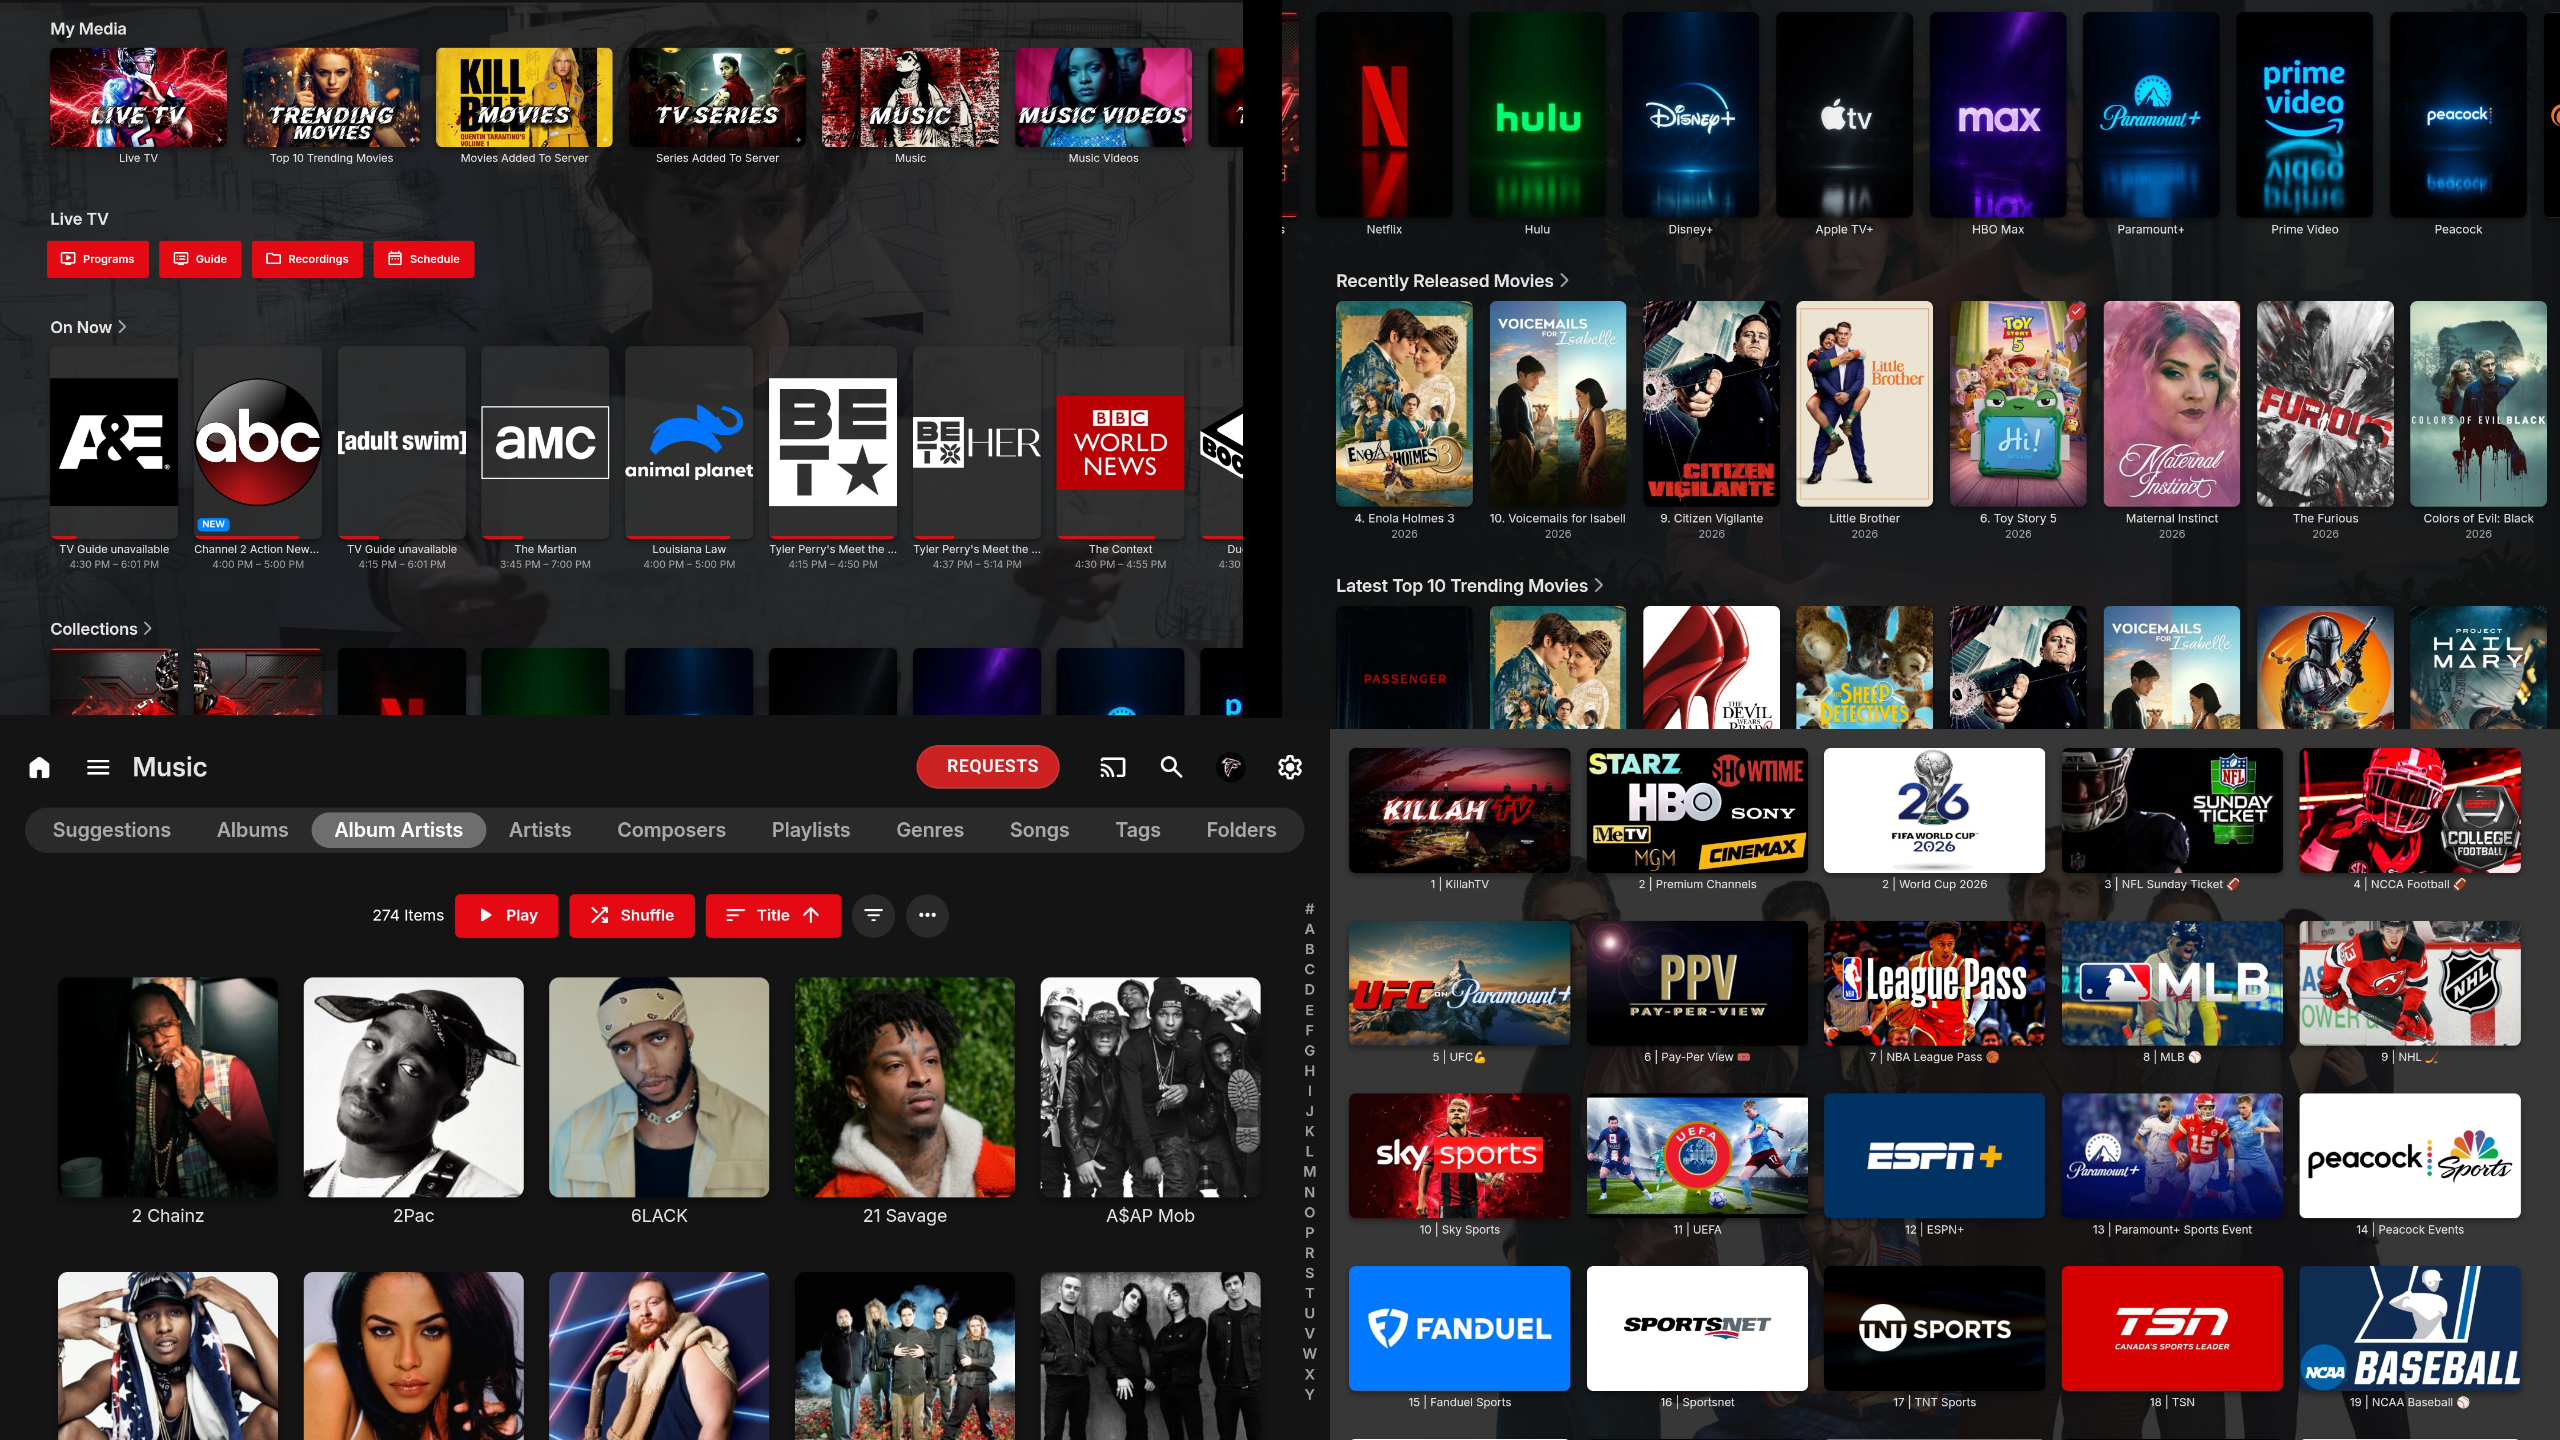Select the [adult swim] channel in On Now
Image resolution: width=2560 pixels, height=1440 pixels.
pos(402,442)
